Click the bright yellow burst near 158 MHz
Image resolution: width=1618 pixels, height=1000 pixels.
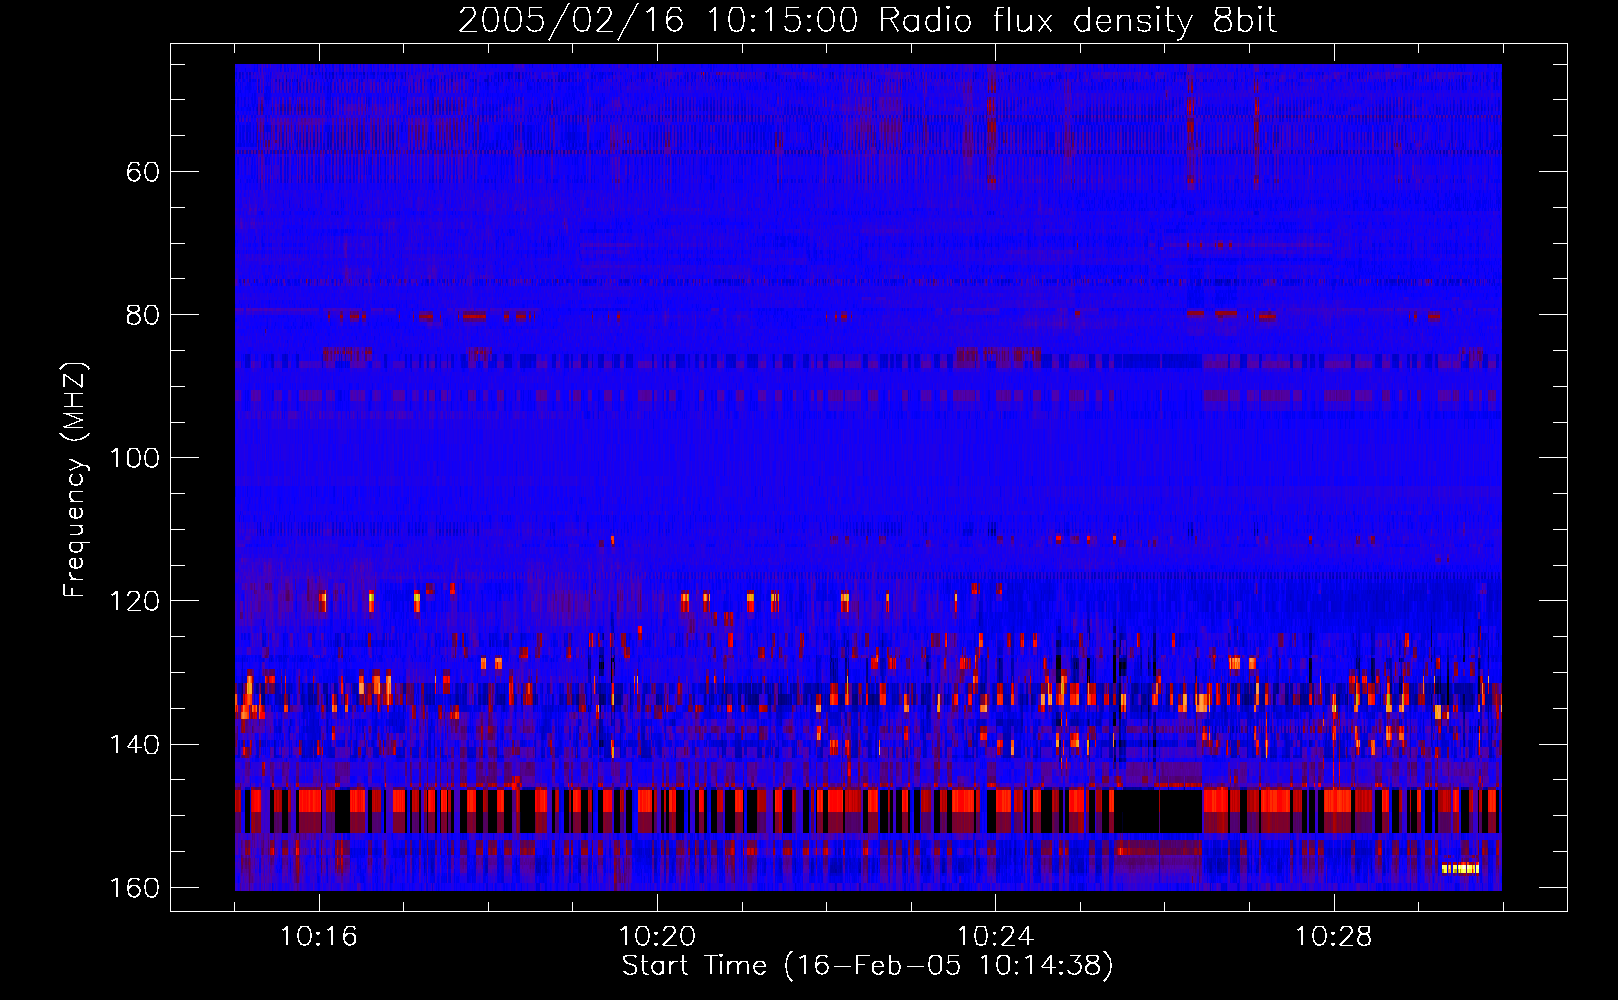coord(1460,868)
